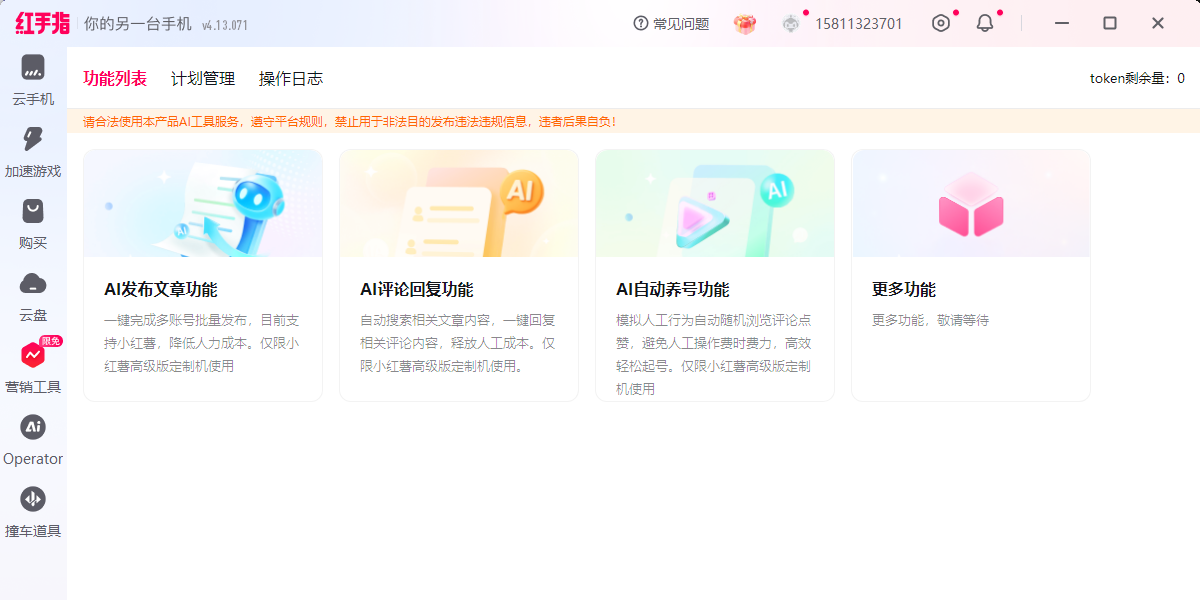
Task: Close the 红手指 window
Action: pyautogui.click(x=1158, y=23)
